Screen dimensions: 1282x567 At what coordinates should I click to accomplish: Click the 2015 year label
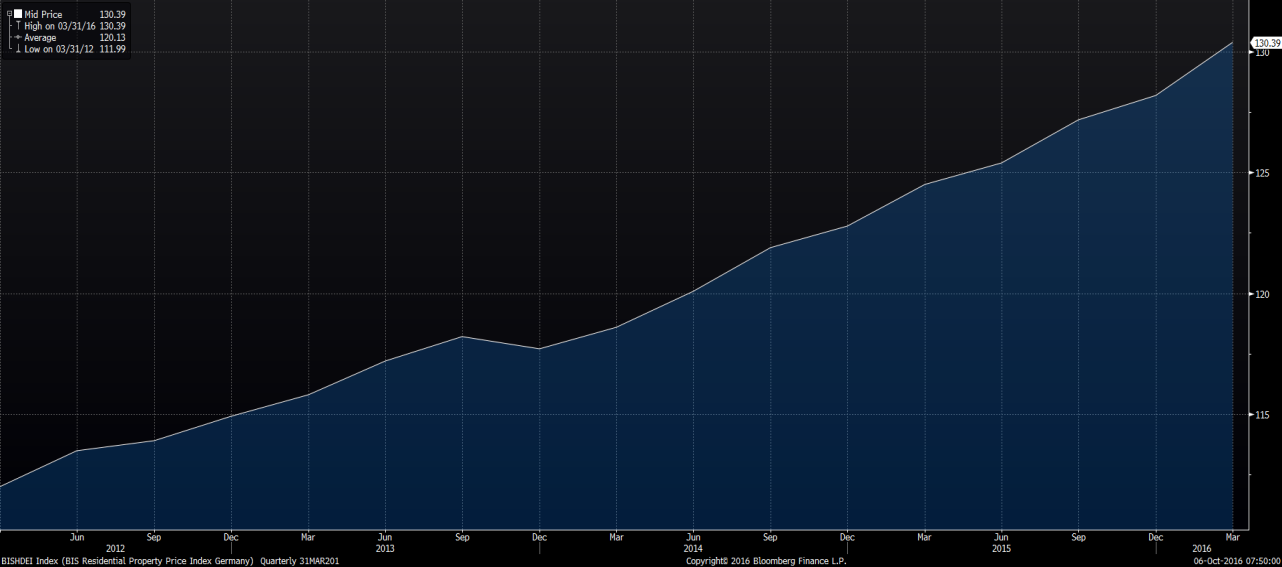[x=1000, y=548]
